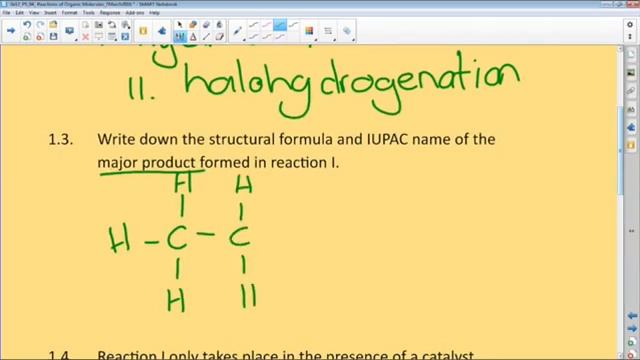Move toolbar using up-down arrow icon
640x360 pixels.
pos(630,36)
